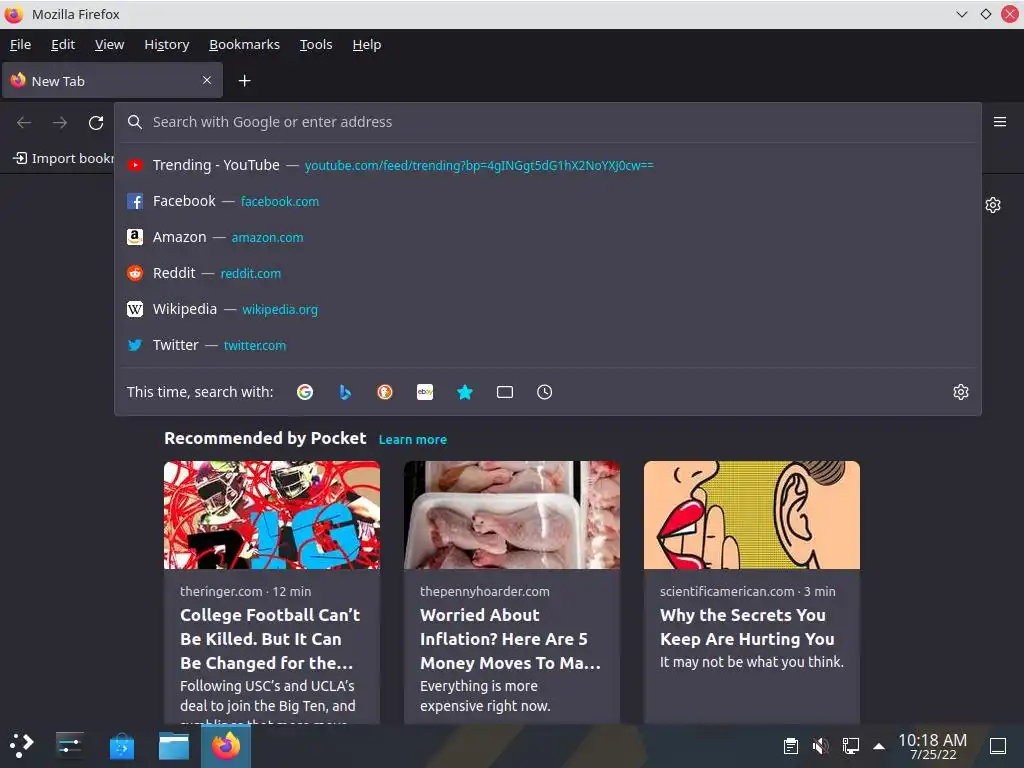Pick the eBay search shortcut
Viewport: 1024px width, 768px height.
[424, 392]
